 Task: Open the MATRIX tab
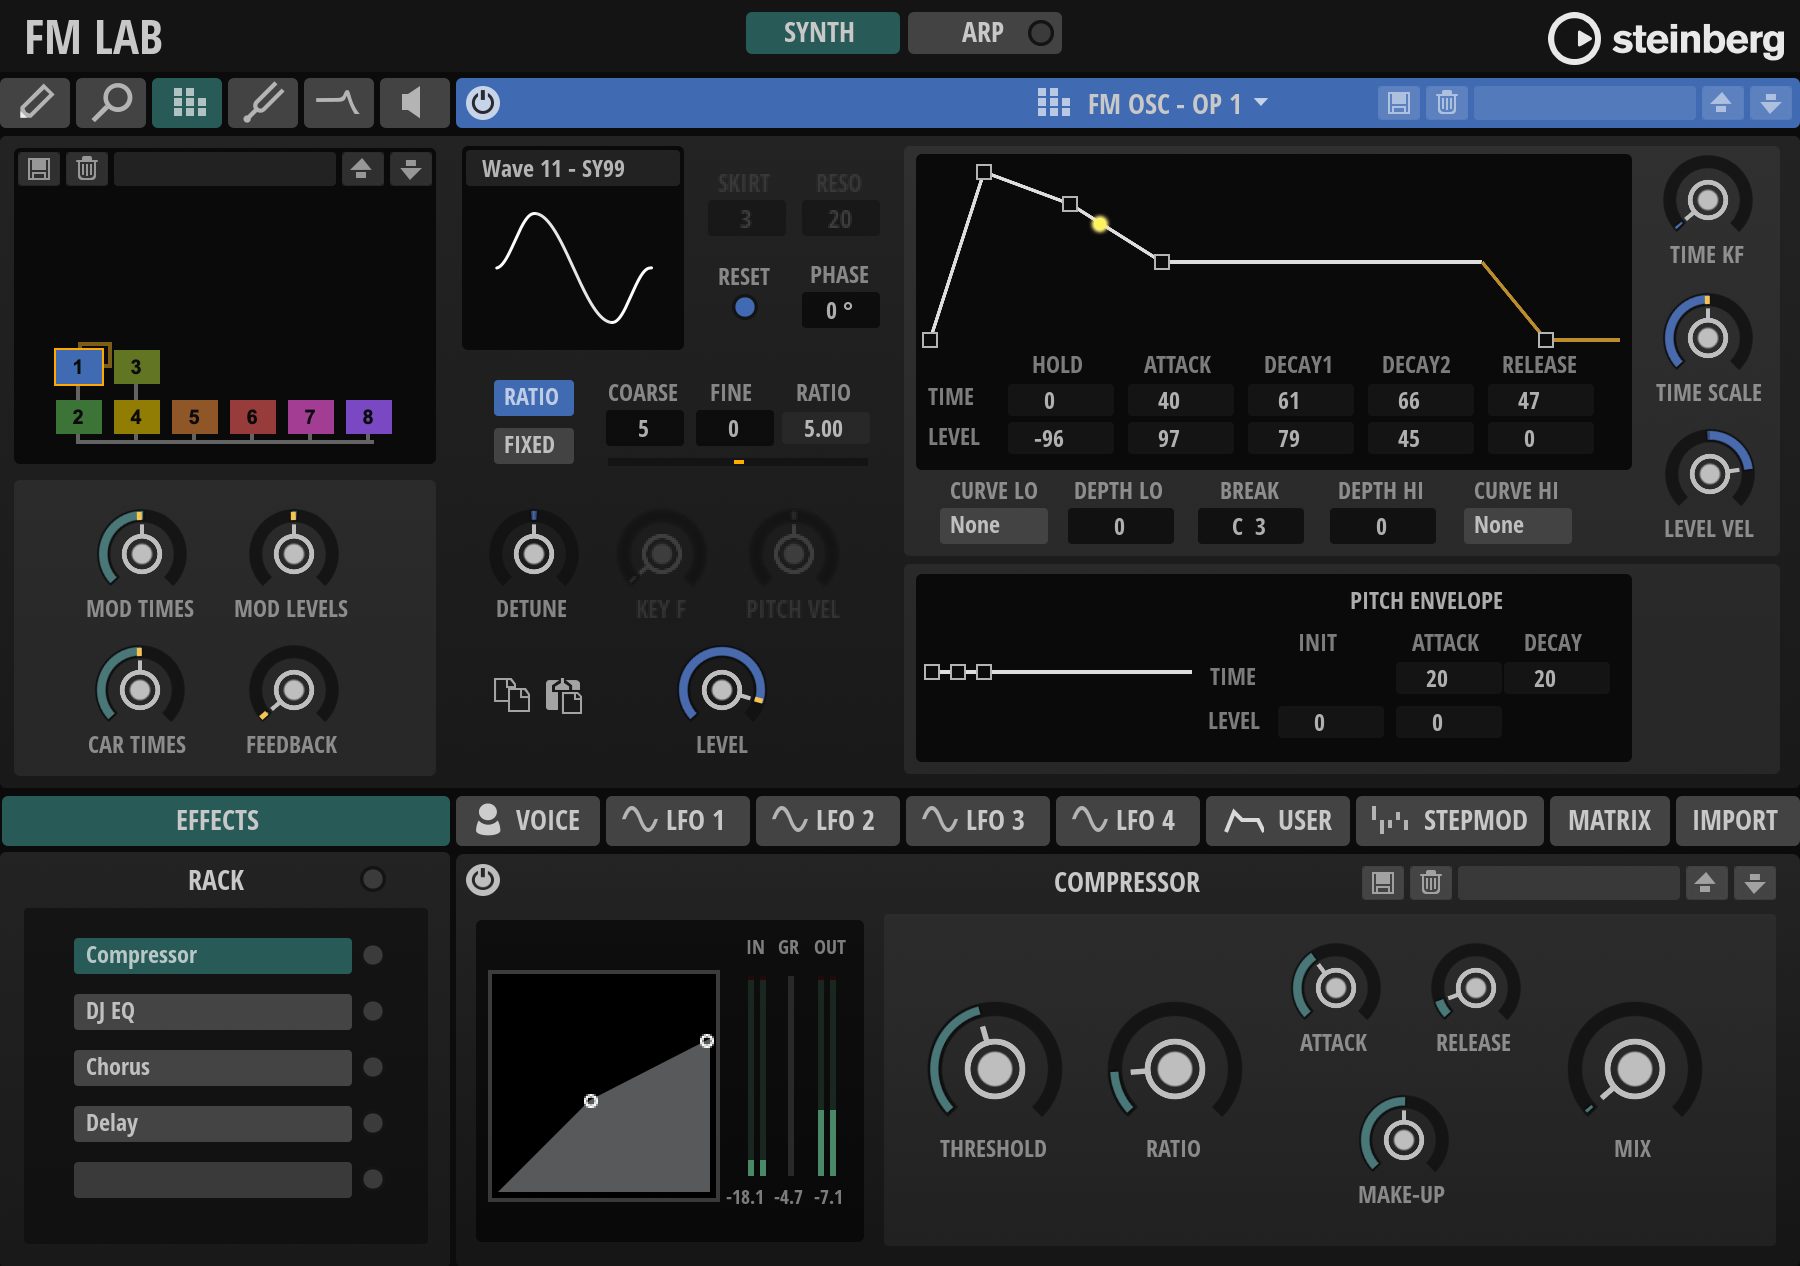pos(1609,821)
